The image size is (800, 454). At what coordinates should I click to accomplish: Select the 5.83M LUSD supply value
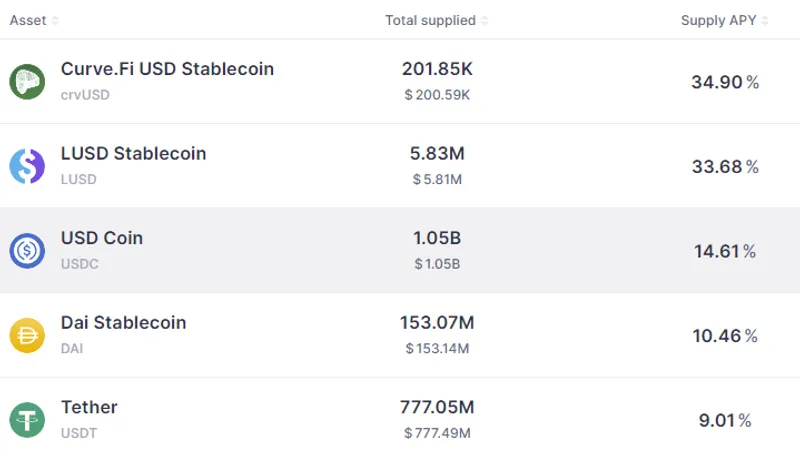(x=437, y=154)
